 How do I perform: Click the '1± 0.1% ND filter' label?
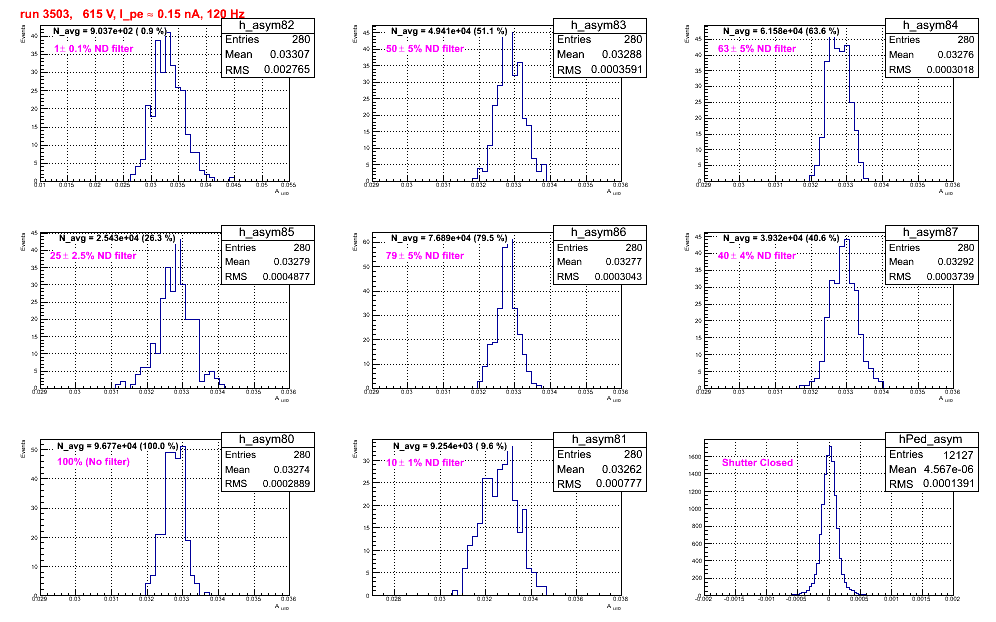click(x=93, y=49)
